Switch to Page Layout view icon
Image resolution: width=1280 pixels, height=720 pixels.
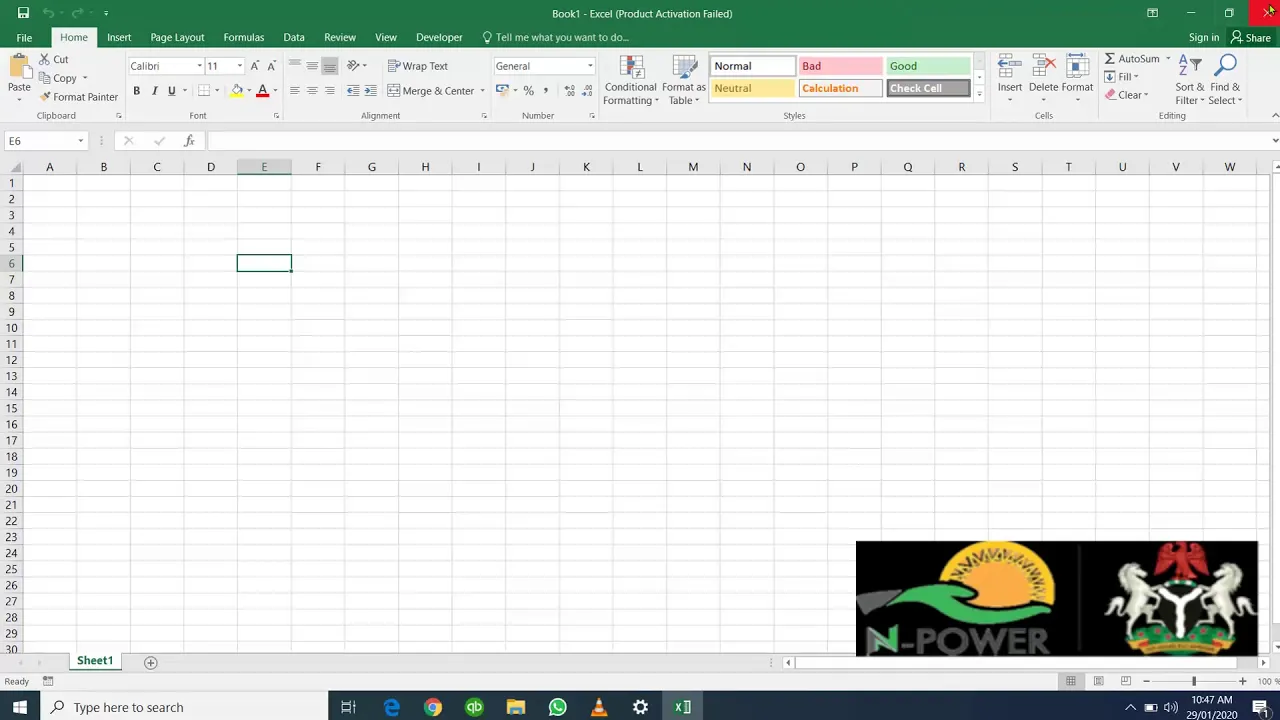(1098, 681)
